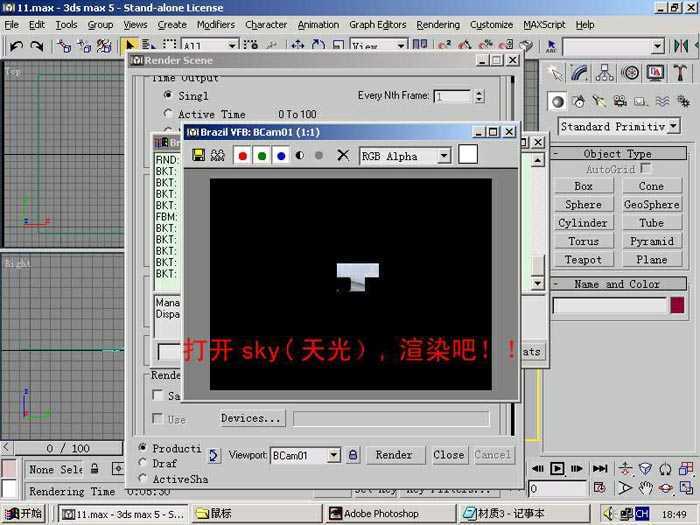This screenshot has height=525, width=700.
Task: Select the Geometry sphere category icon
Action: coord(557,102)
